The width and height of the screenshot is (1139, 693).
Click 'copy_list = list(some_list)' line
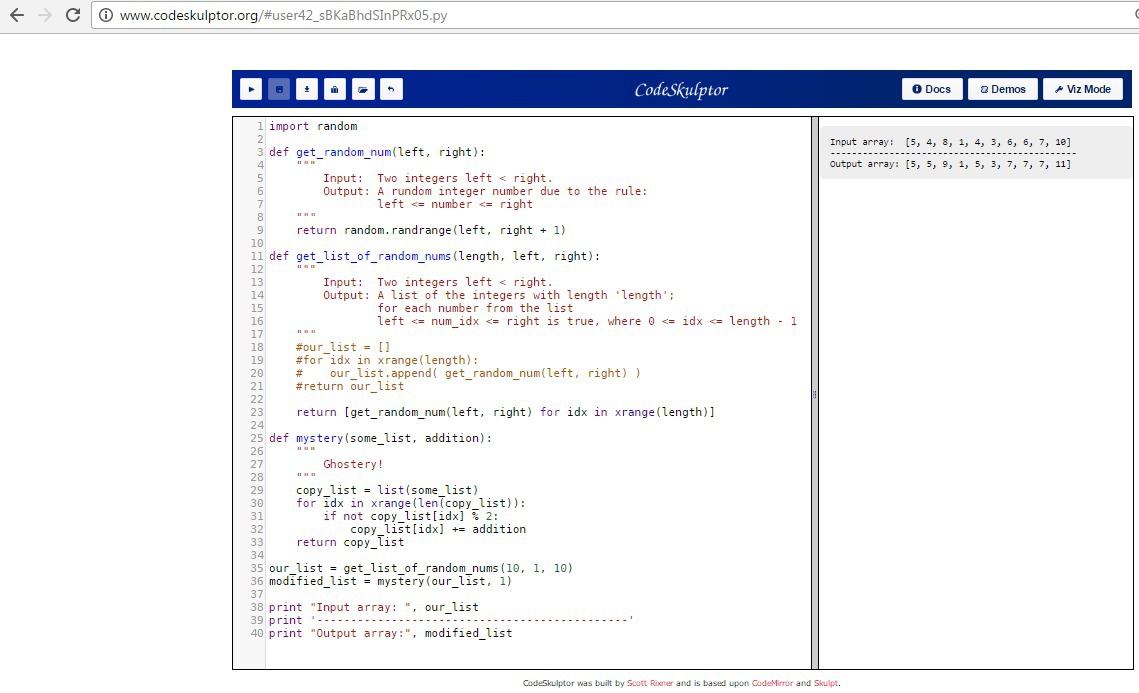(x=387, y=490)
